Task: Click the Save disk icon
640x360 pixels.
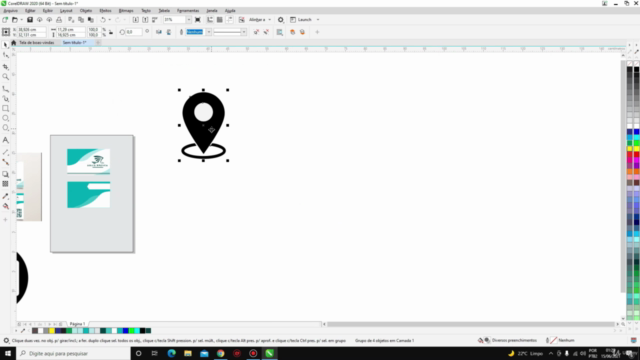Action: (30, 20)
